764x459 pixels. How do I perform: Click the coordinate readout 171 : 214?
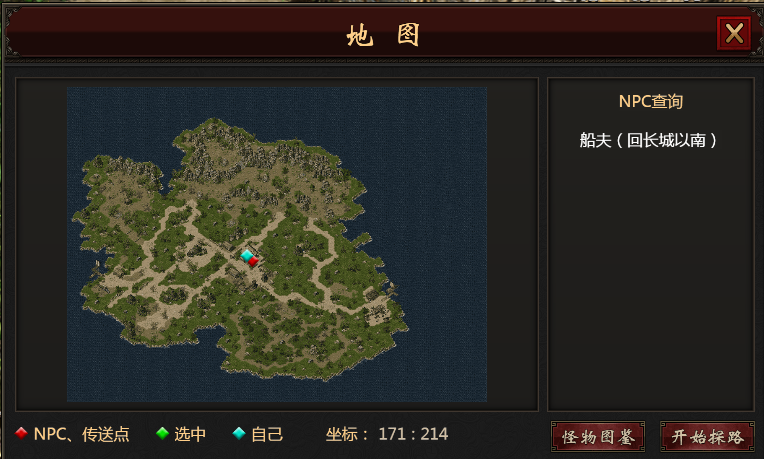(413, 434)
